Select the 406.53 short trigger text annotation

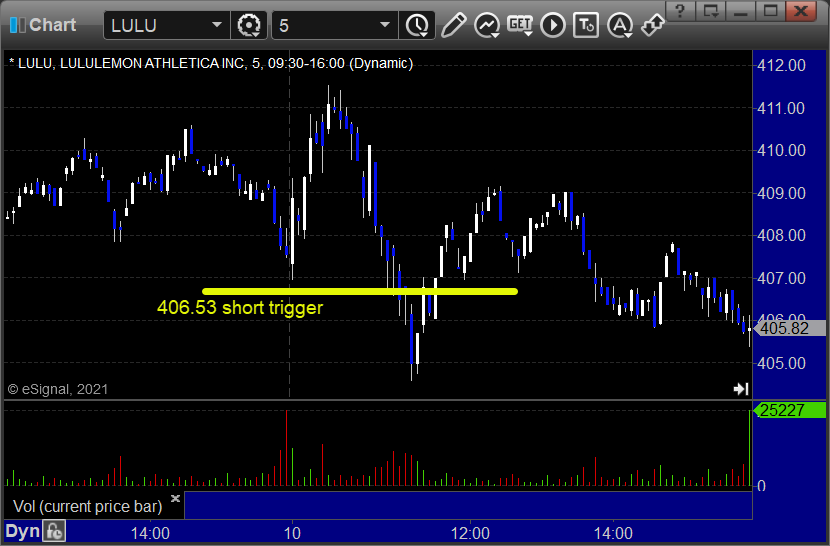coord(240,308)
